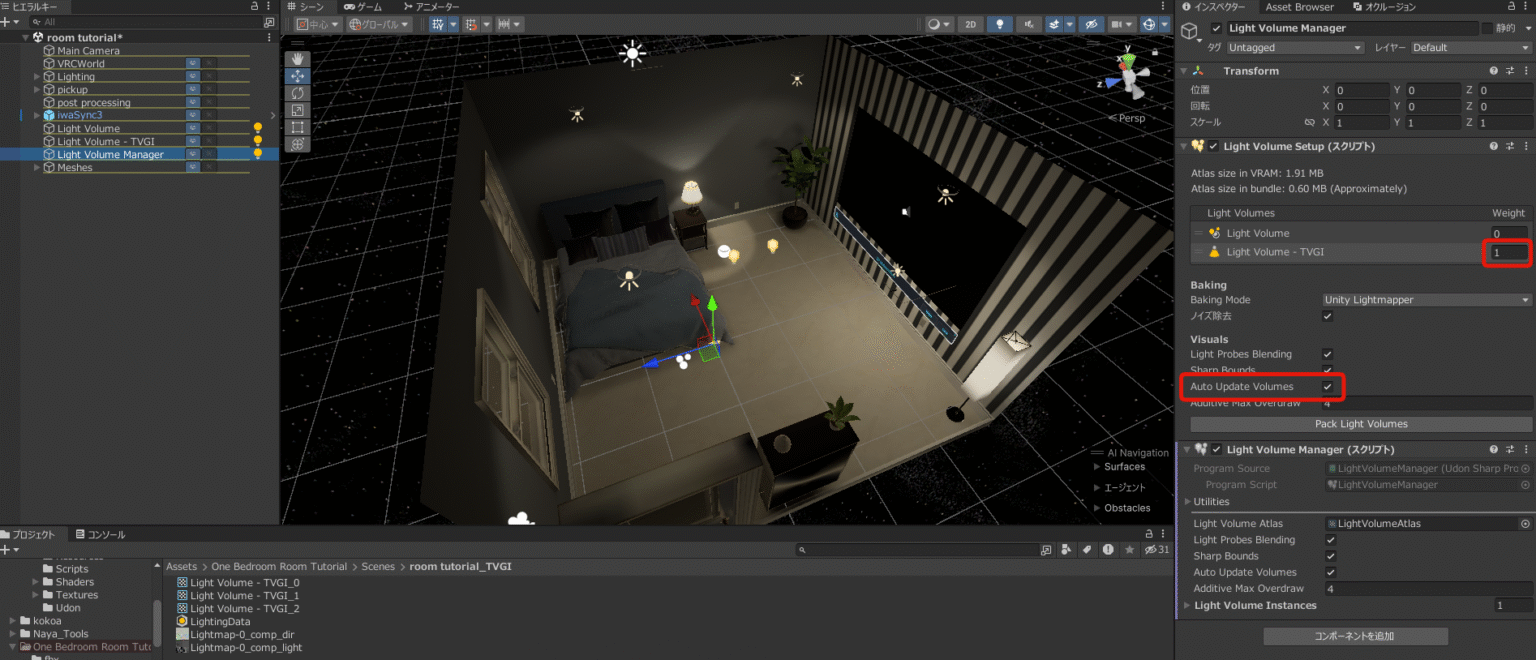Toggle scene lighting with the bulb icon

point(1000,25)
